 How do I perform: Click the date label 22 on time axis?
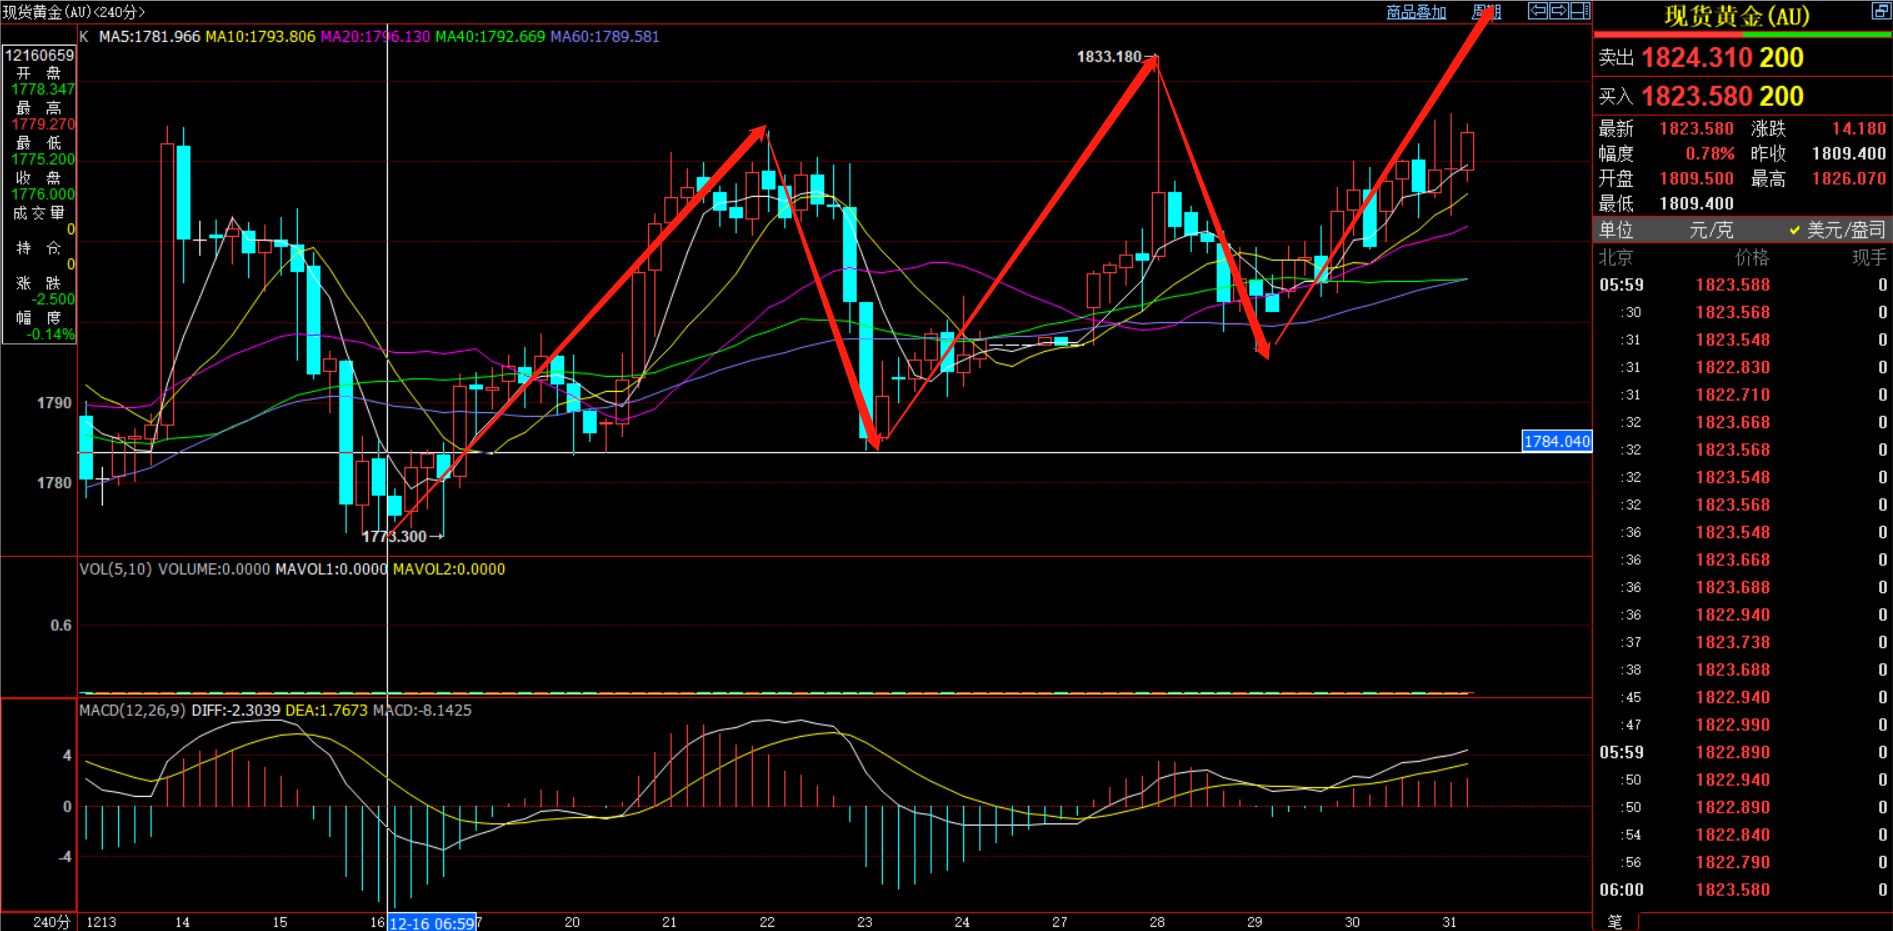tap(767, 922)
